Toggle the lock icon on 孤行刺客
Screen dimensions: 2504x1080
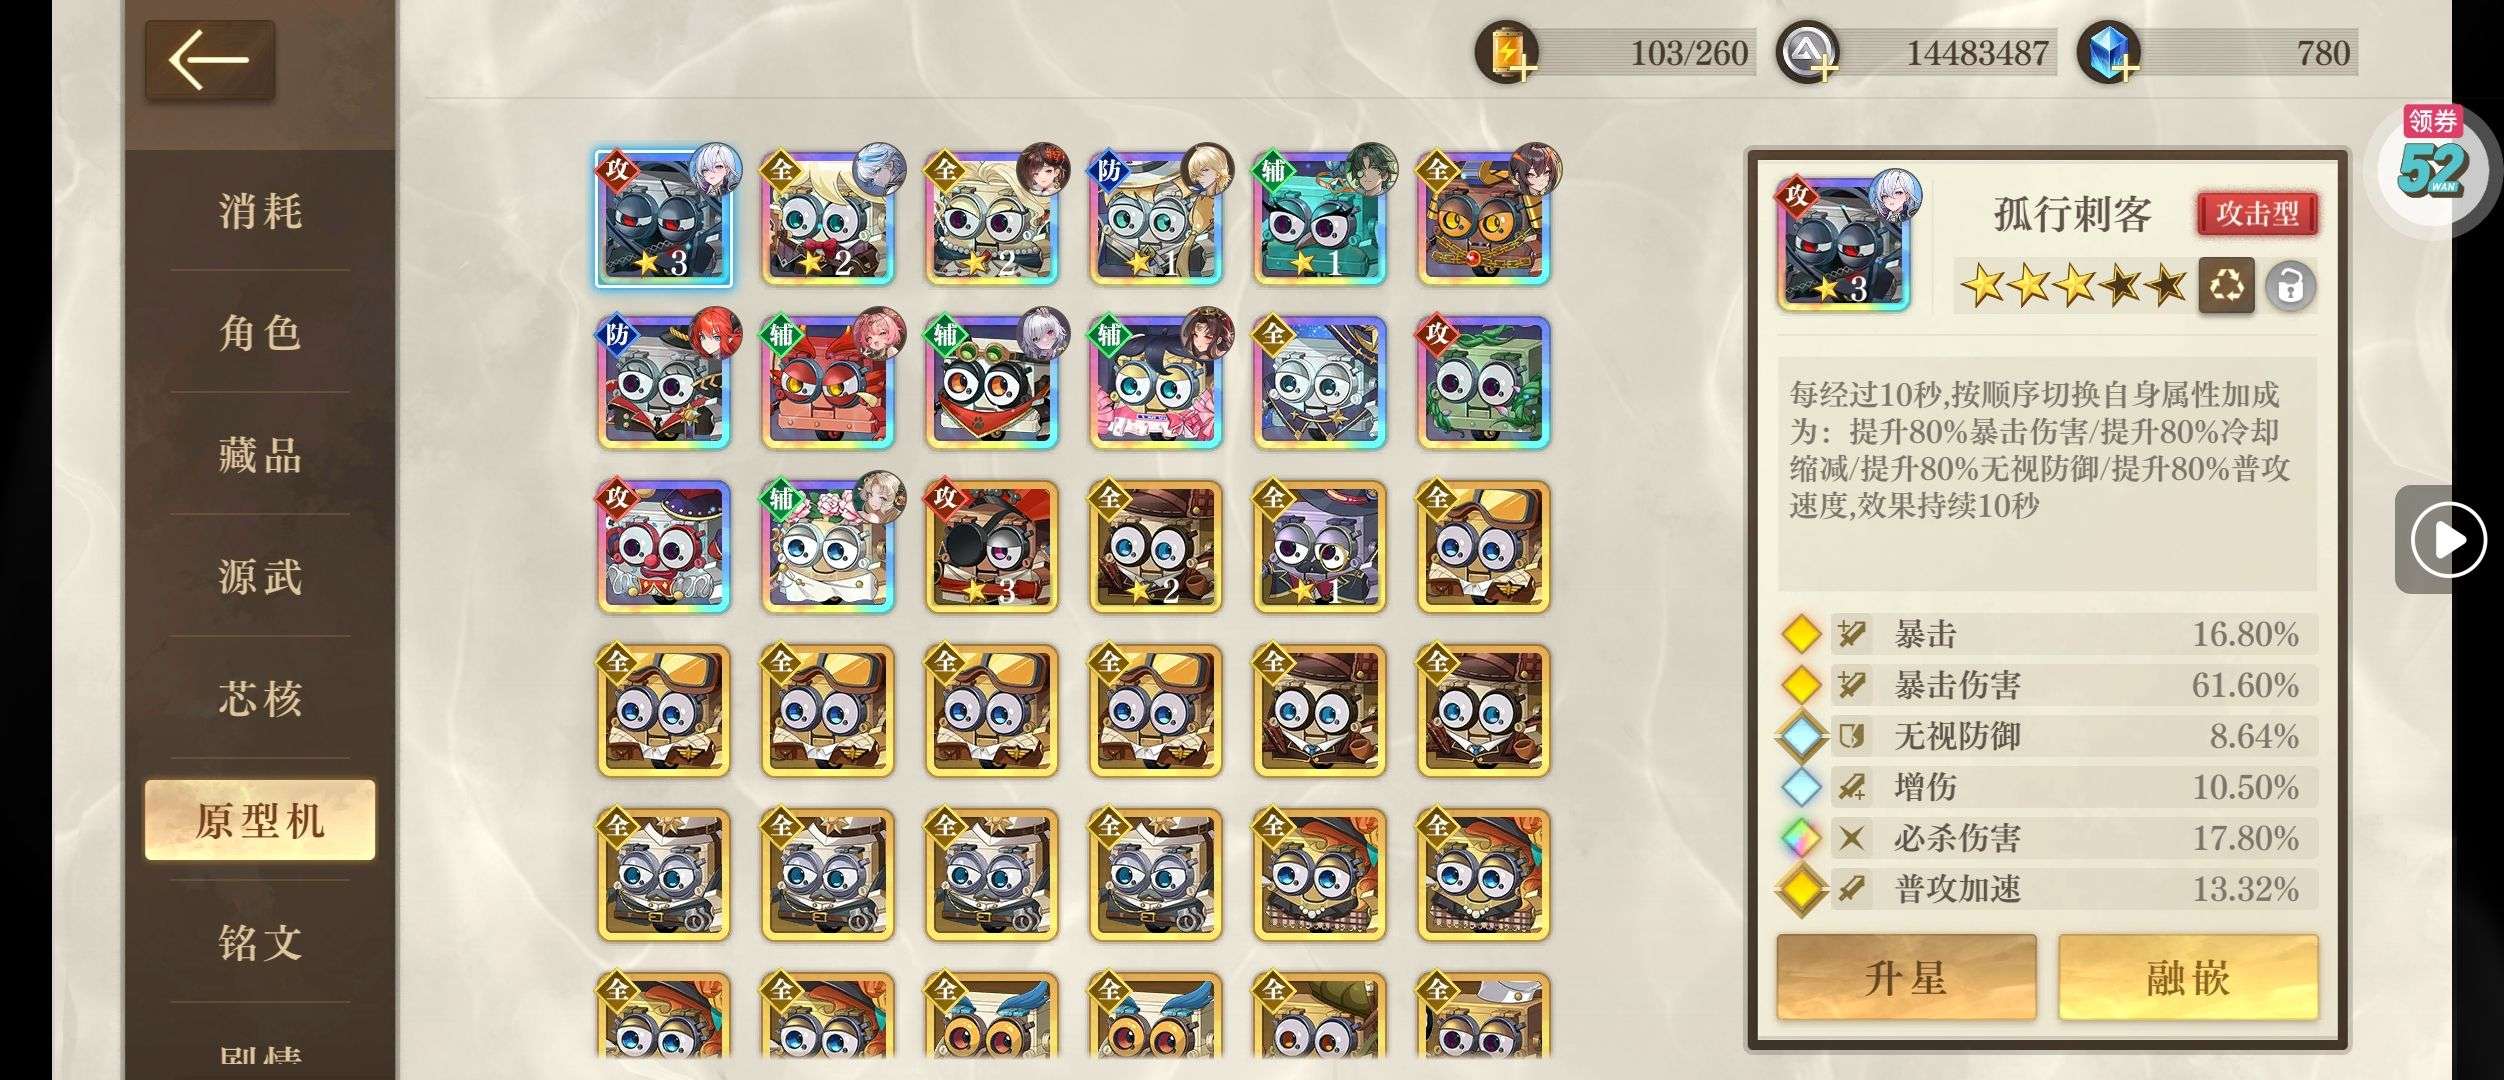tap(2290, 286)
